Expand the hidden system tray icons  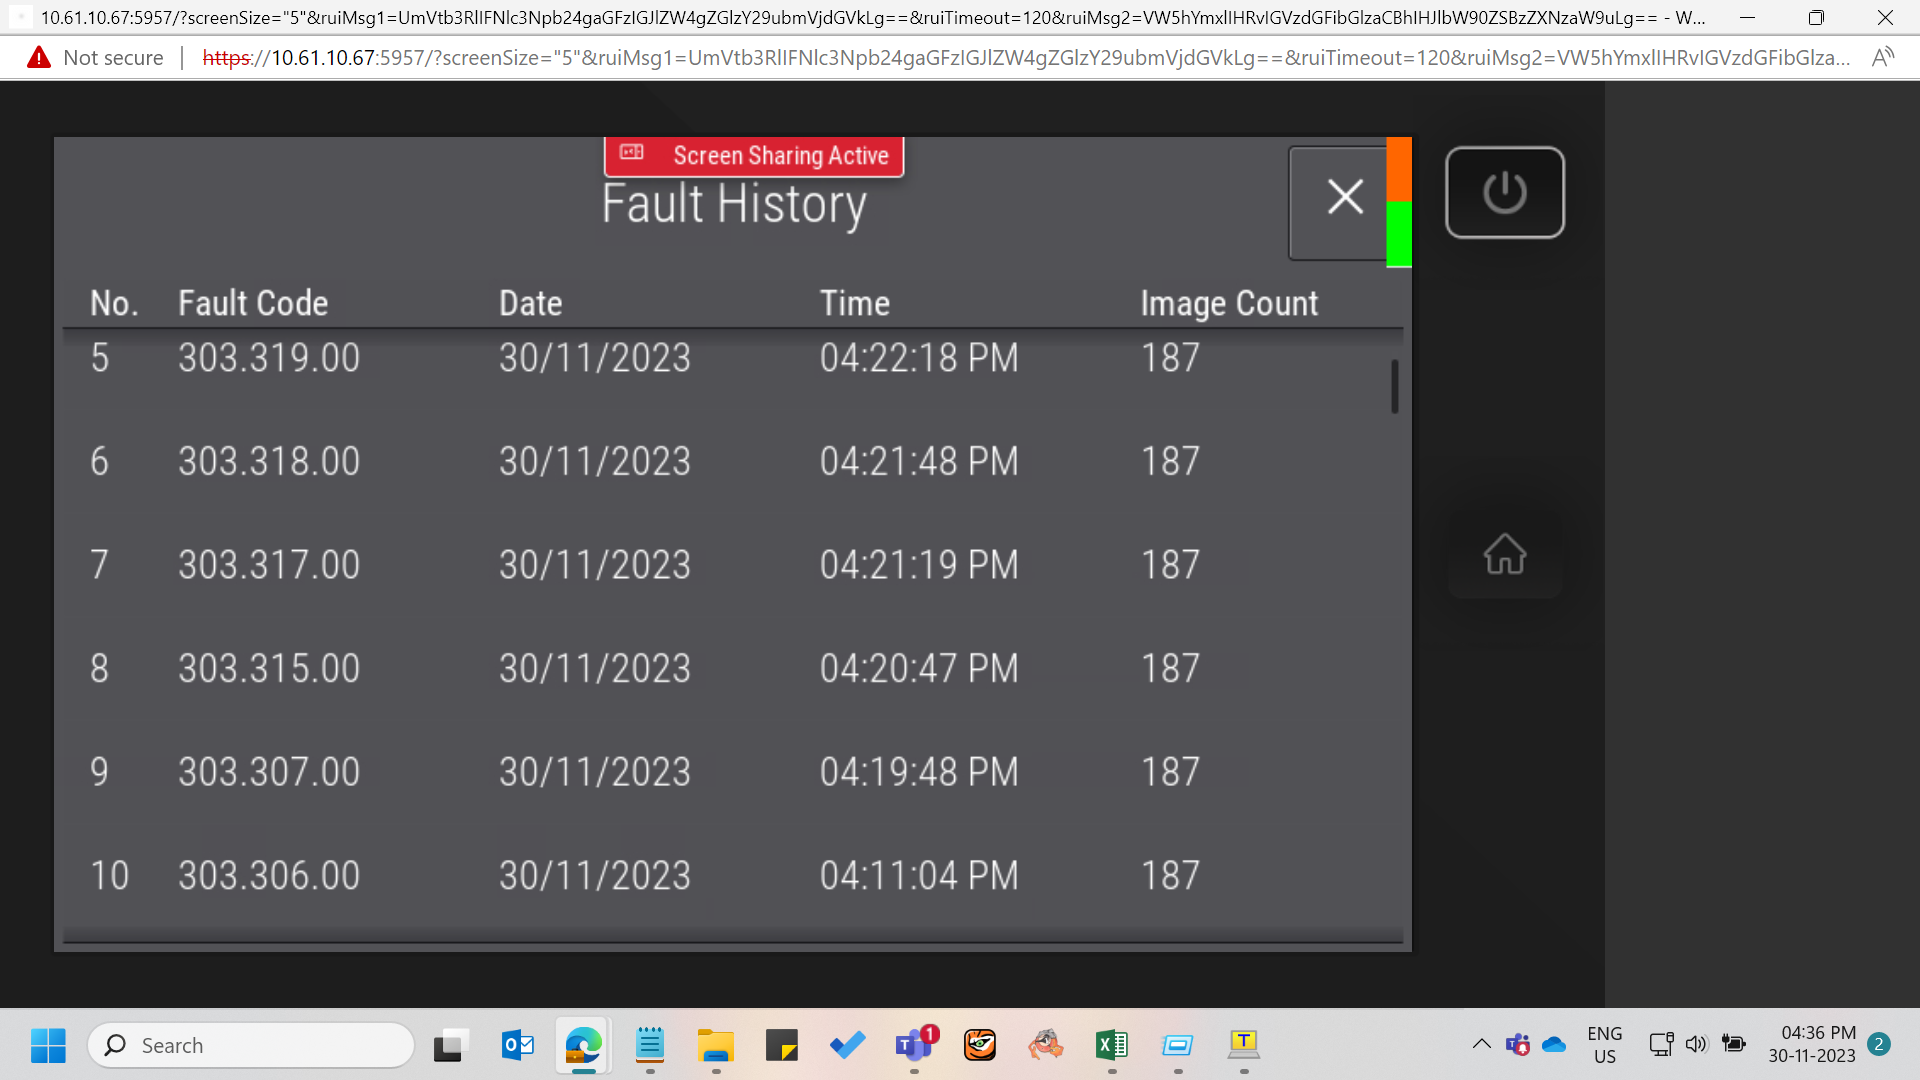1481,1044
